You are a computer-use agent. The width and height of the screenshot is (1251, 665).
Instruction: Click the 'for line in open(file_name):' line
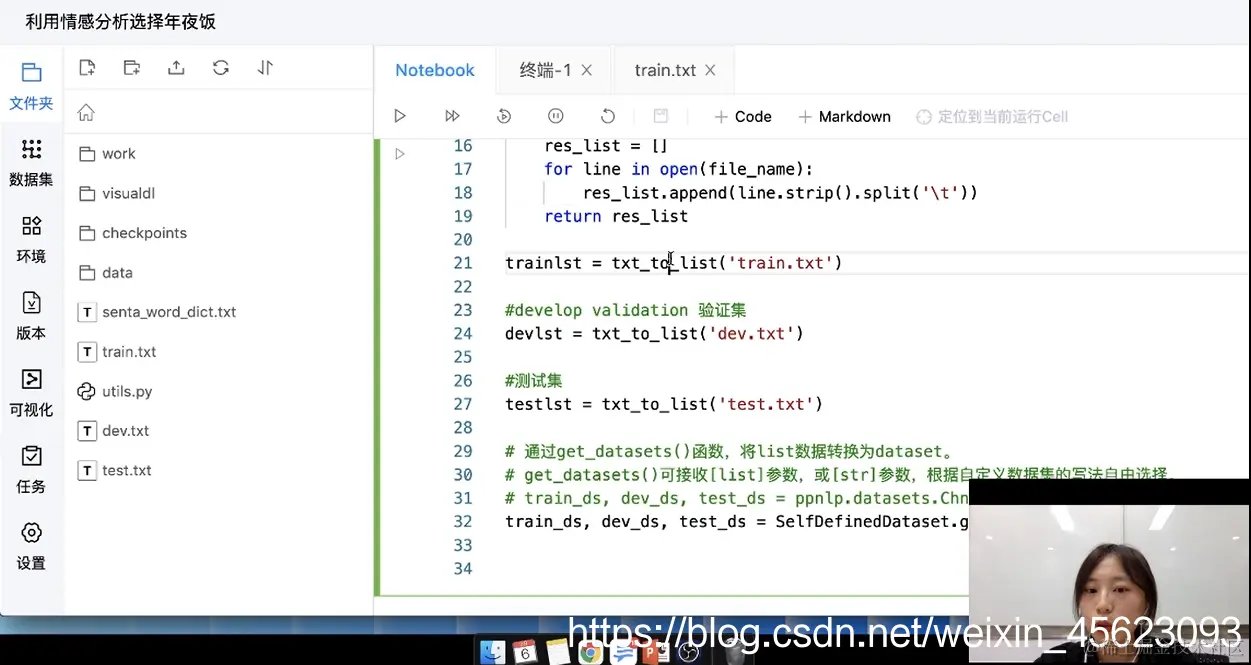point(679,169)
